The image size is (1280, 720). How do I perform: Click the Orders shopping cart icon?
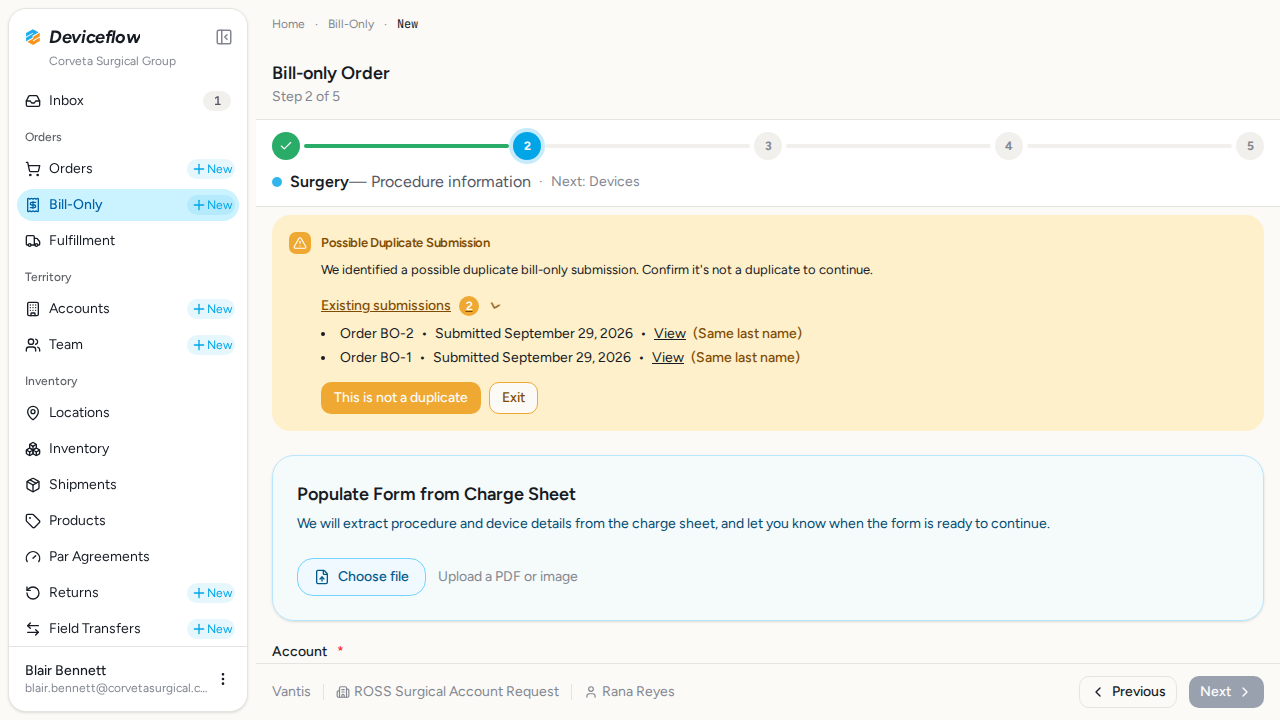33,169
